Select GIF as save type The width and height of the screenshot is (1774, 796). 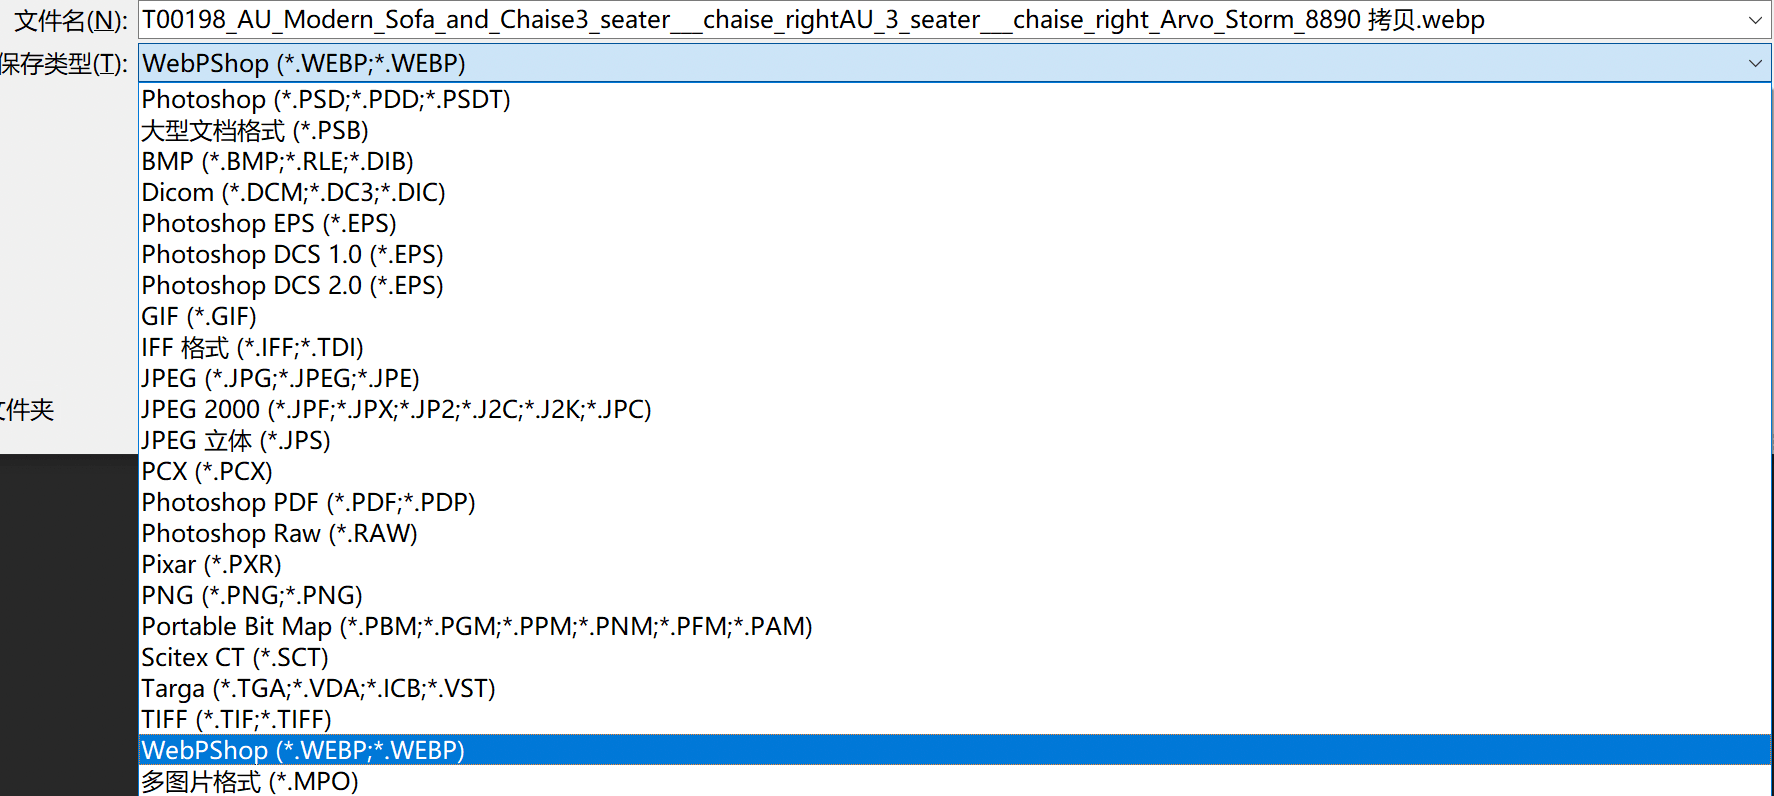[x=199, y=316]
